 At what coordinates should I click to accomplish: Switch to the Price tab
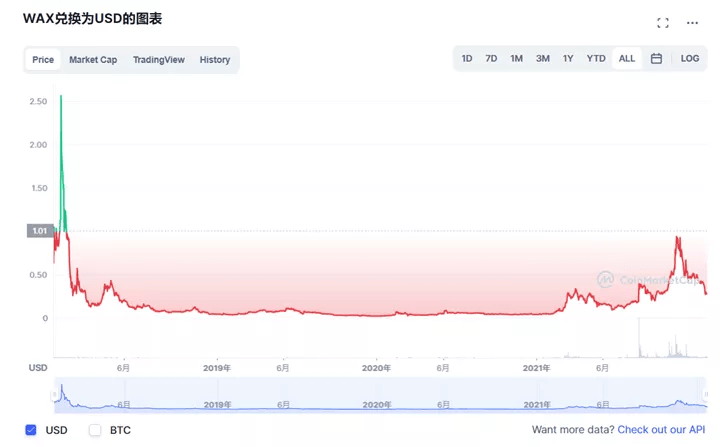[43, 60]
